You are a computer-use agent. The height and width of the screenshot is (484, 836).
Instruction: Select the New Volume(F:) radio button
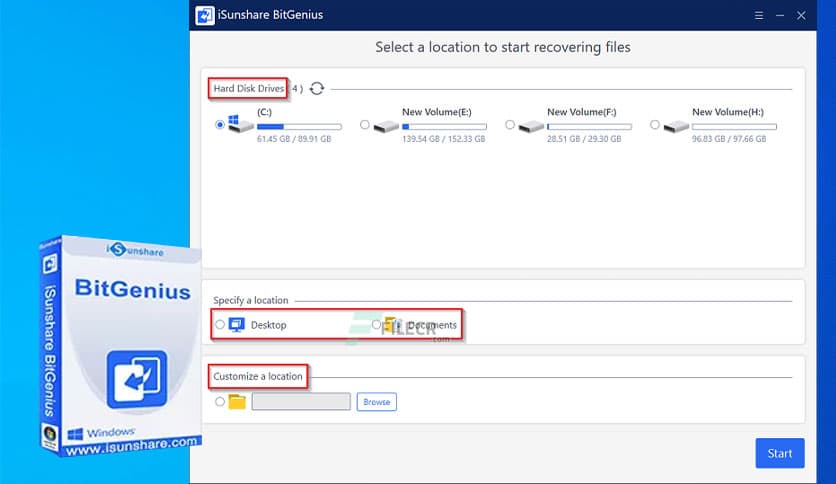click(x=510, y=126)
